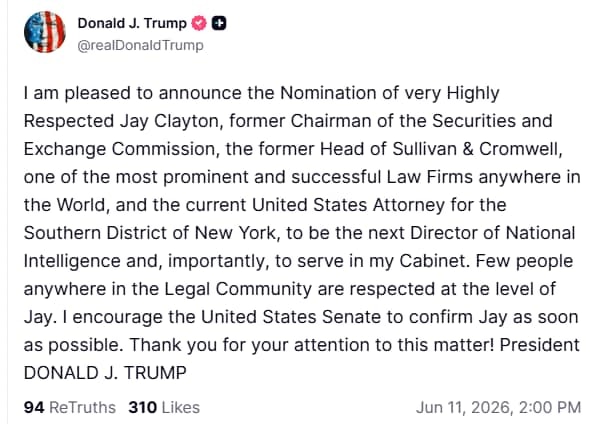Viewport: 590px width, 424px height.
Task: Click the number 310 like count
Action: pyautogui.click(x=142, y=407)
